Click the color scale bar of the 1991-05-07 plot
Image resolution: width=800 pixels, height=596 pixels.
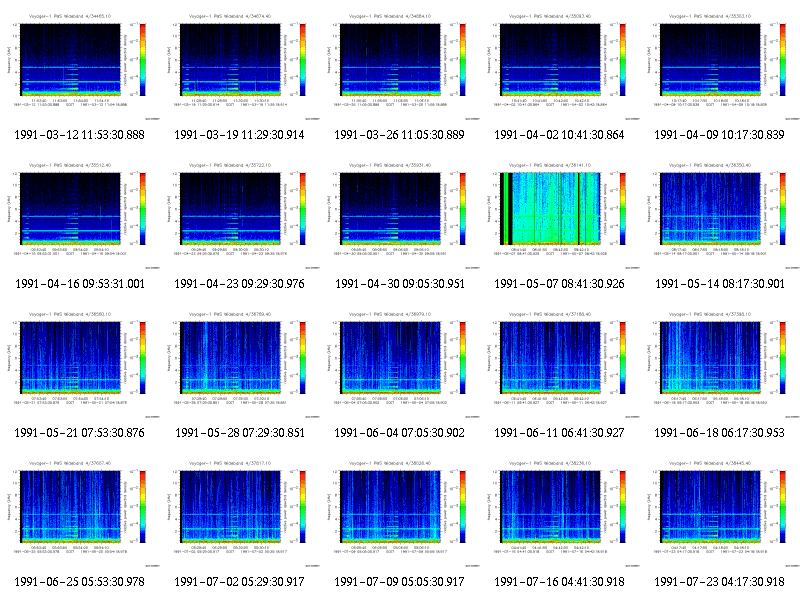(623, 209)
